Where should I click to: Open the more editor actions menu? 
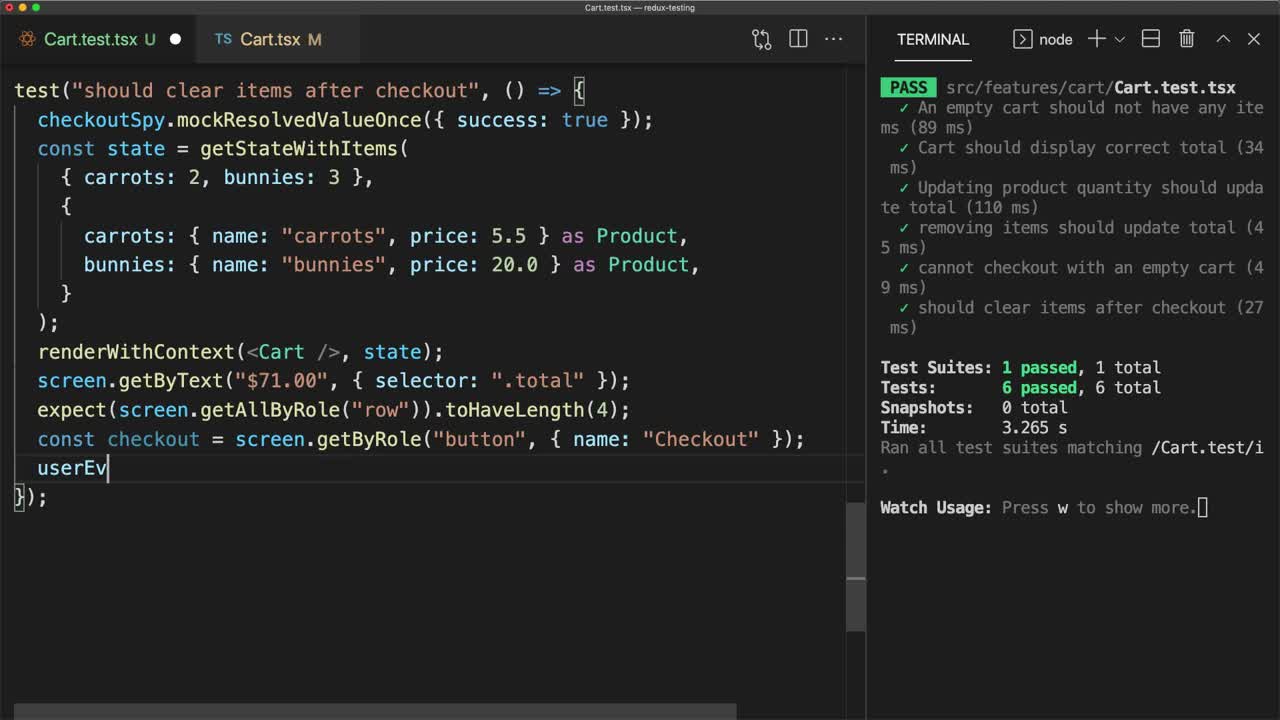(x=834, y=39)
